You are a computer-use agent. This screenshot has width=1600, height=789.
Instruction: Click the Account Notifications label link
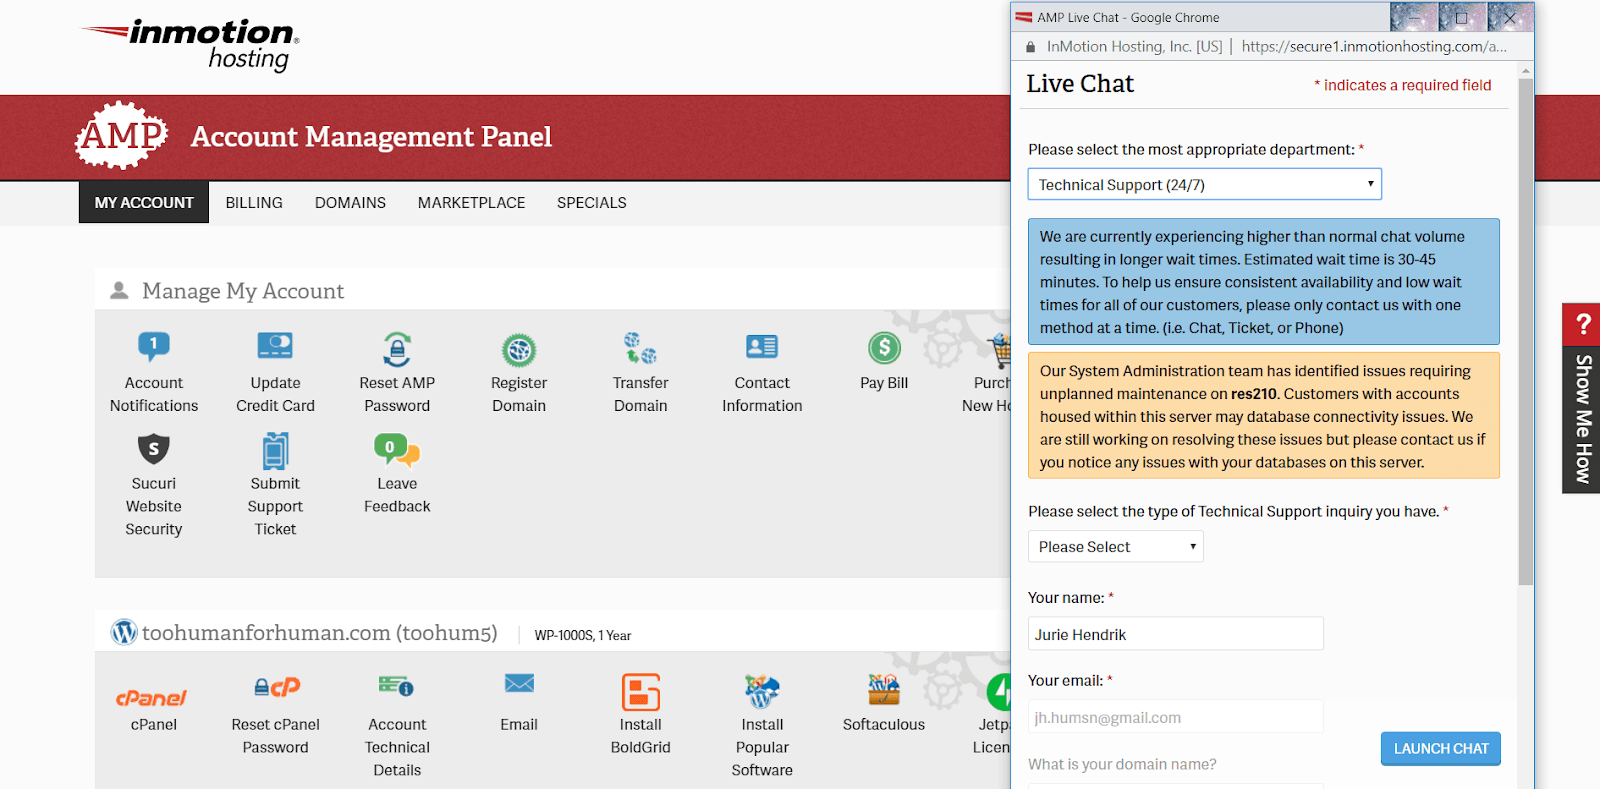(x=154, y=394)
